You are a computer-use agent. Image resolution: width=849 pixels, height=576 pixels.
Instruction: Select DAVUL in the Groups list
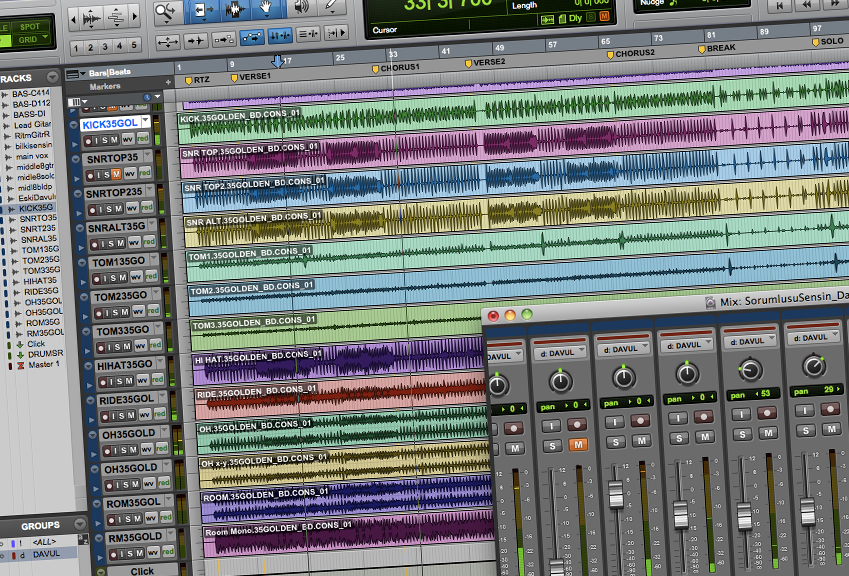(x=47, y=554)
